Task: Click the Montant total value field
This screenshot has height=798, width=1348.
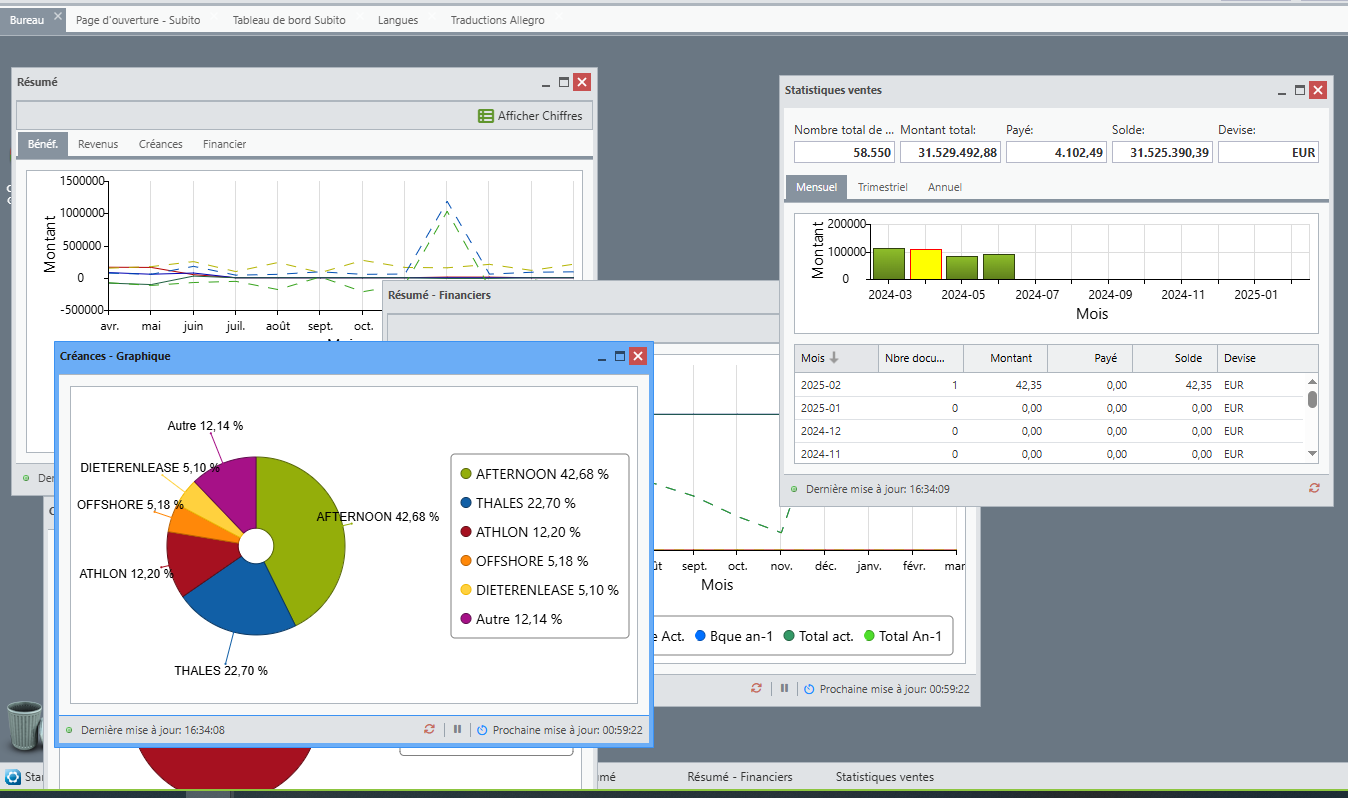Action: 951,152
